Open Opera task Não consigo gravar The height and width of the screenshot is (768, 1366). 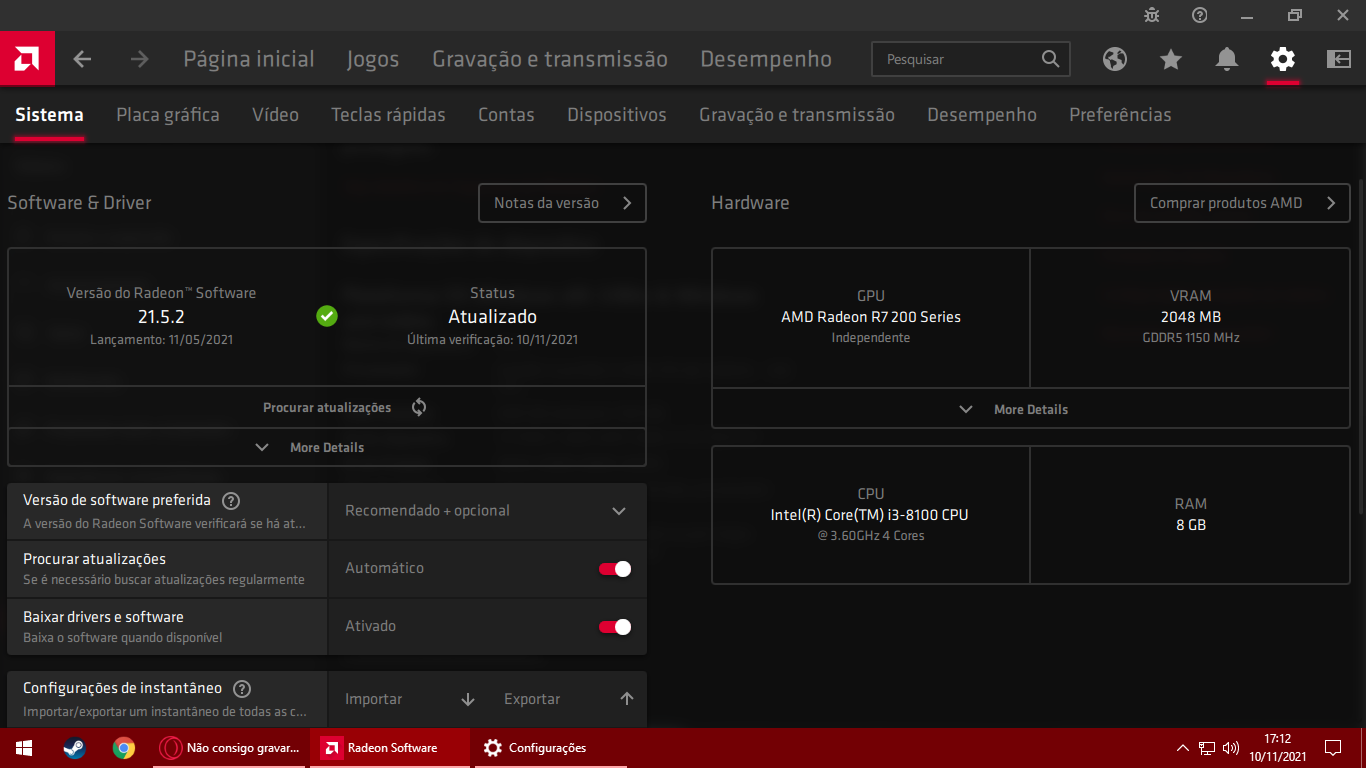coord(230,748)
